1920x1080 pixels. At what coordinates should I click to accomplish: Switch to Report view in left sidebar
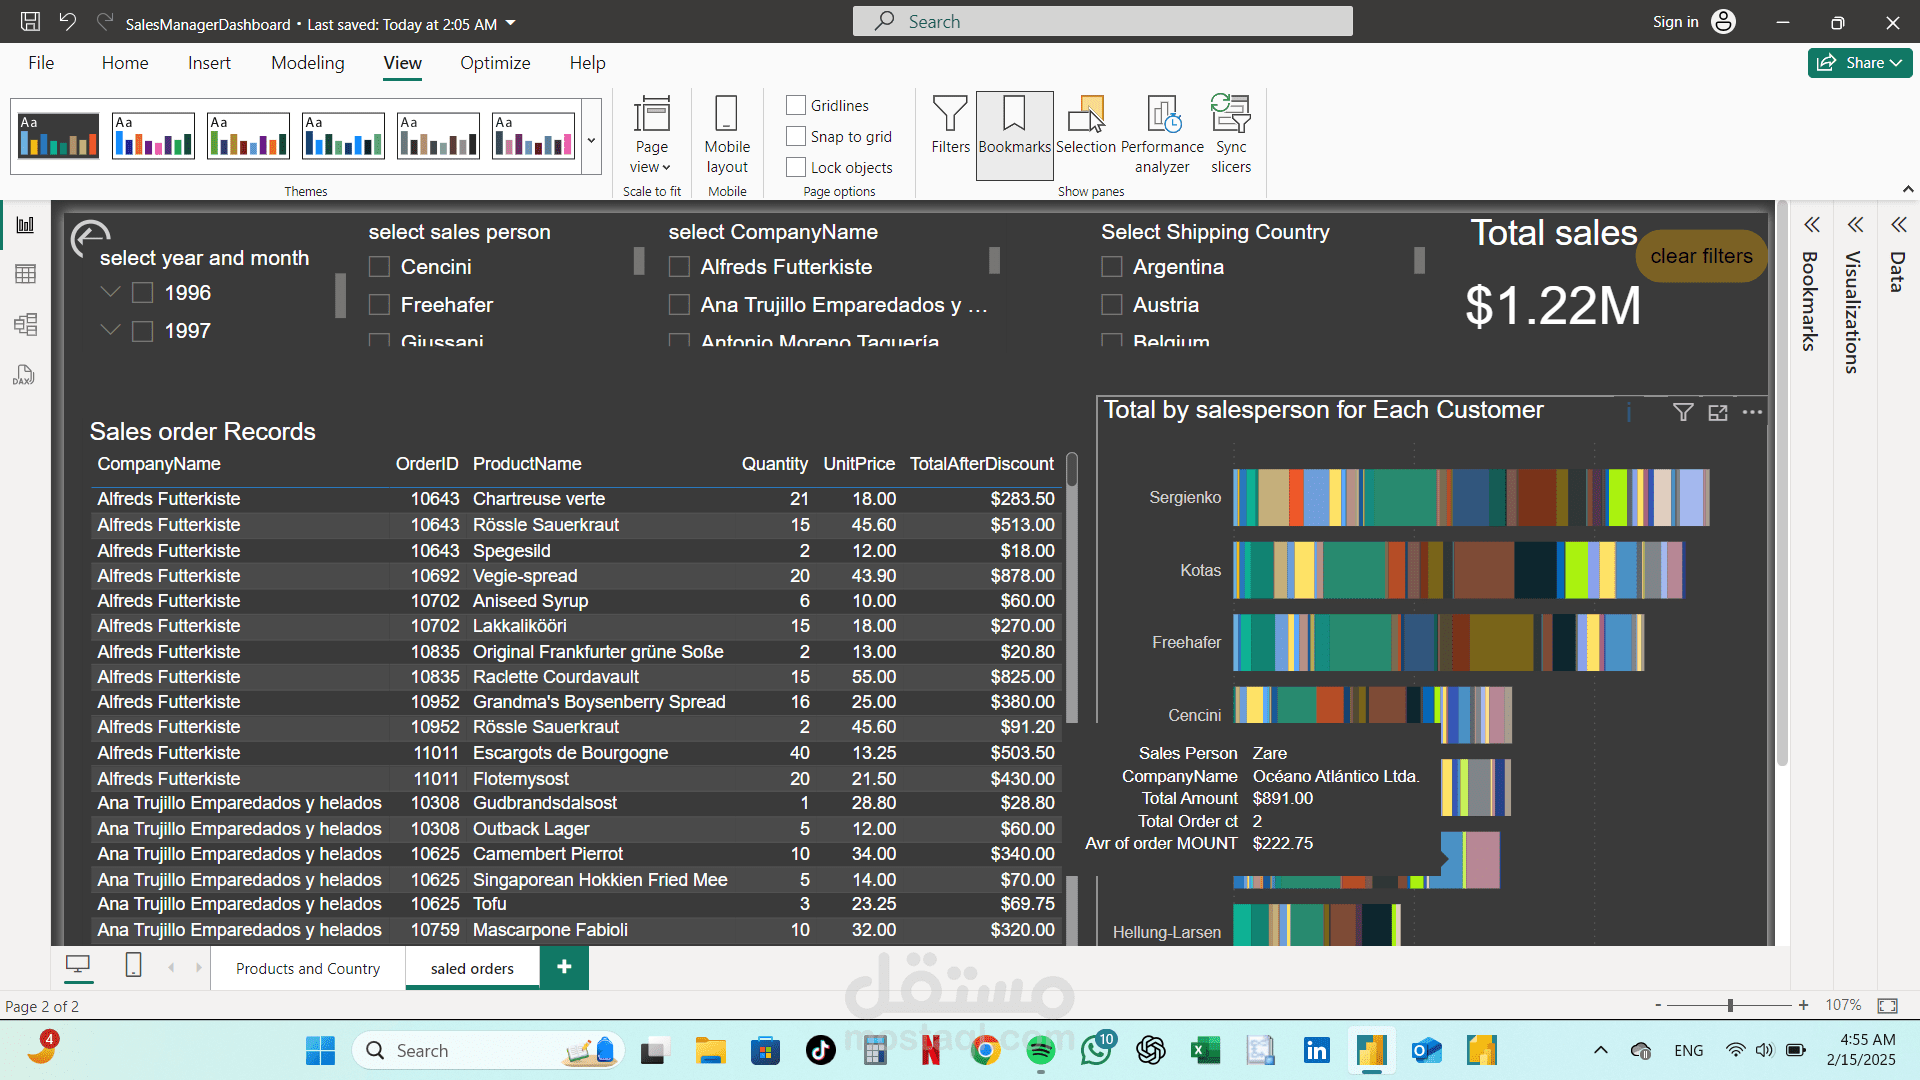pyautogui.click(x=25, y=225)
